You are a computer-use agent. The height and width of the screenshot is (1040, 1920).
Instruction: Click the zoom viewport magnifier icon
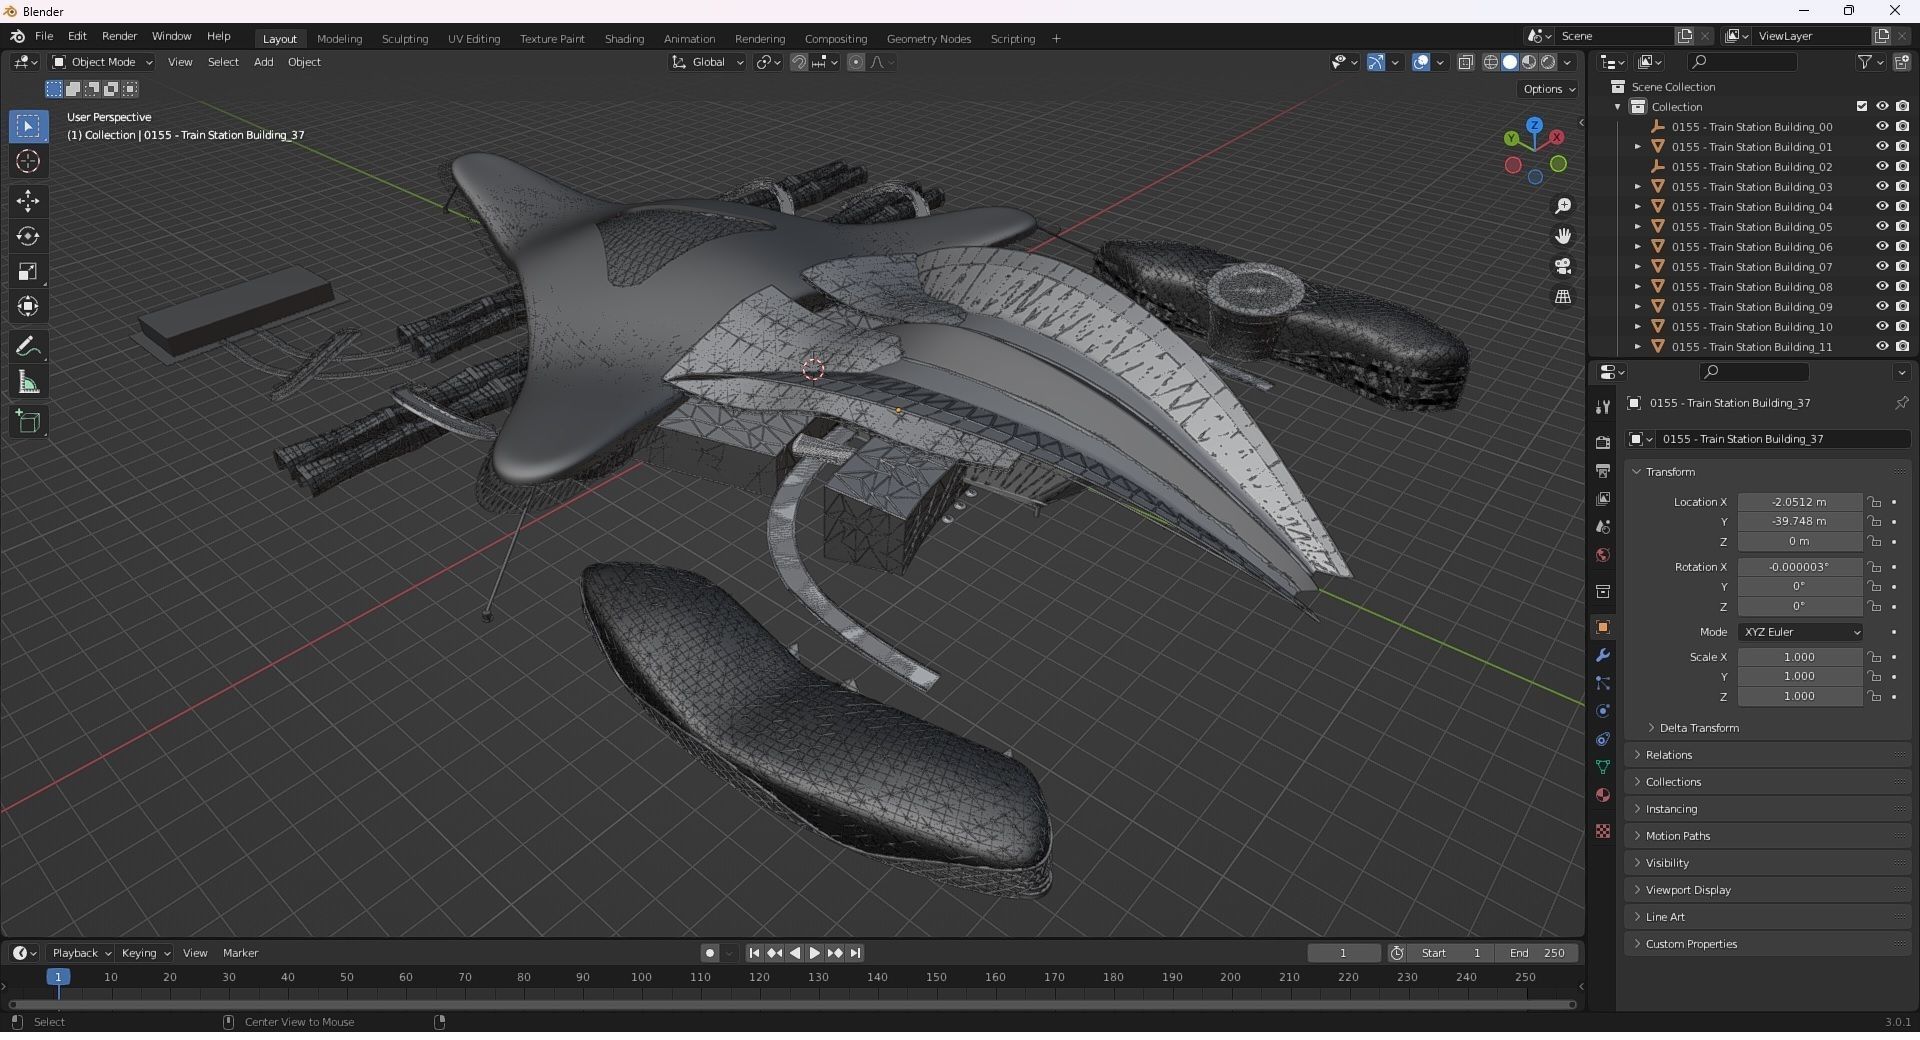click(1563, 206)
